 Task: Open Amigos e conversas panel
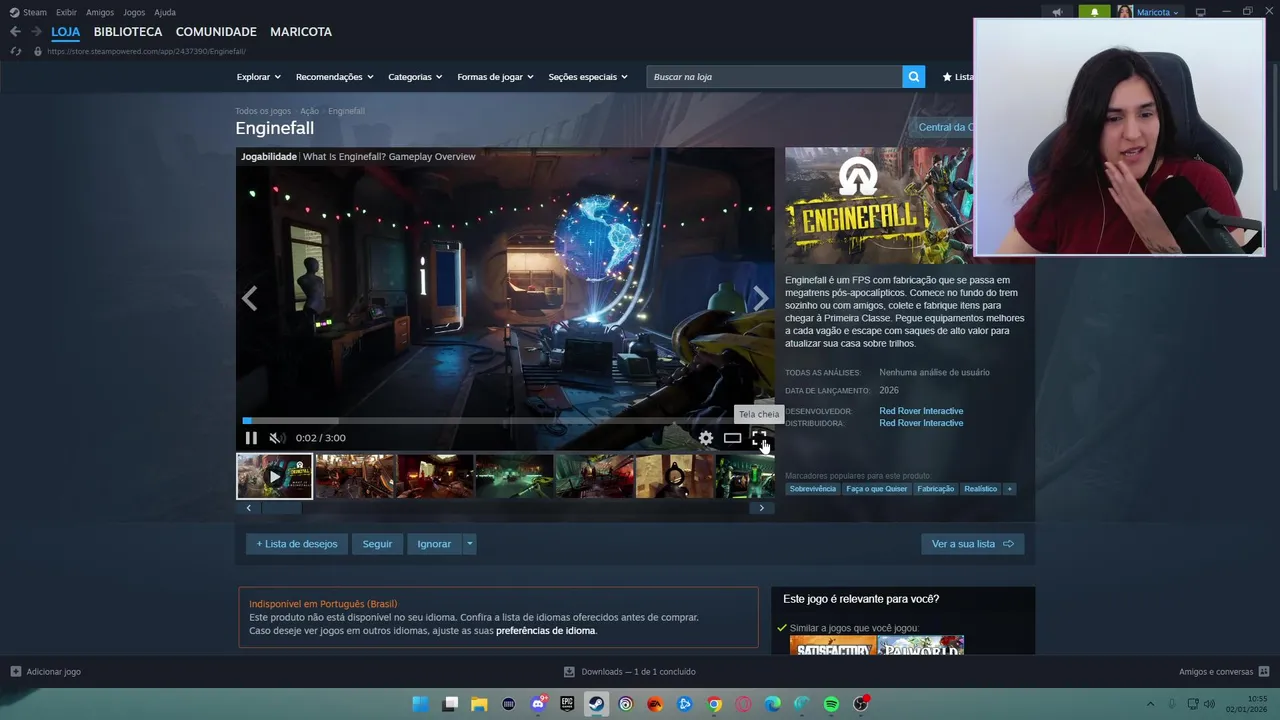1224,672
